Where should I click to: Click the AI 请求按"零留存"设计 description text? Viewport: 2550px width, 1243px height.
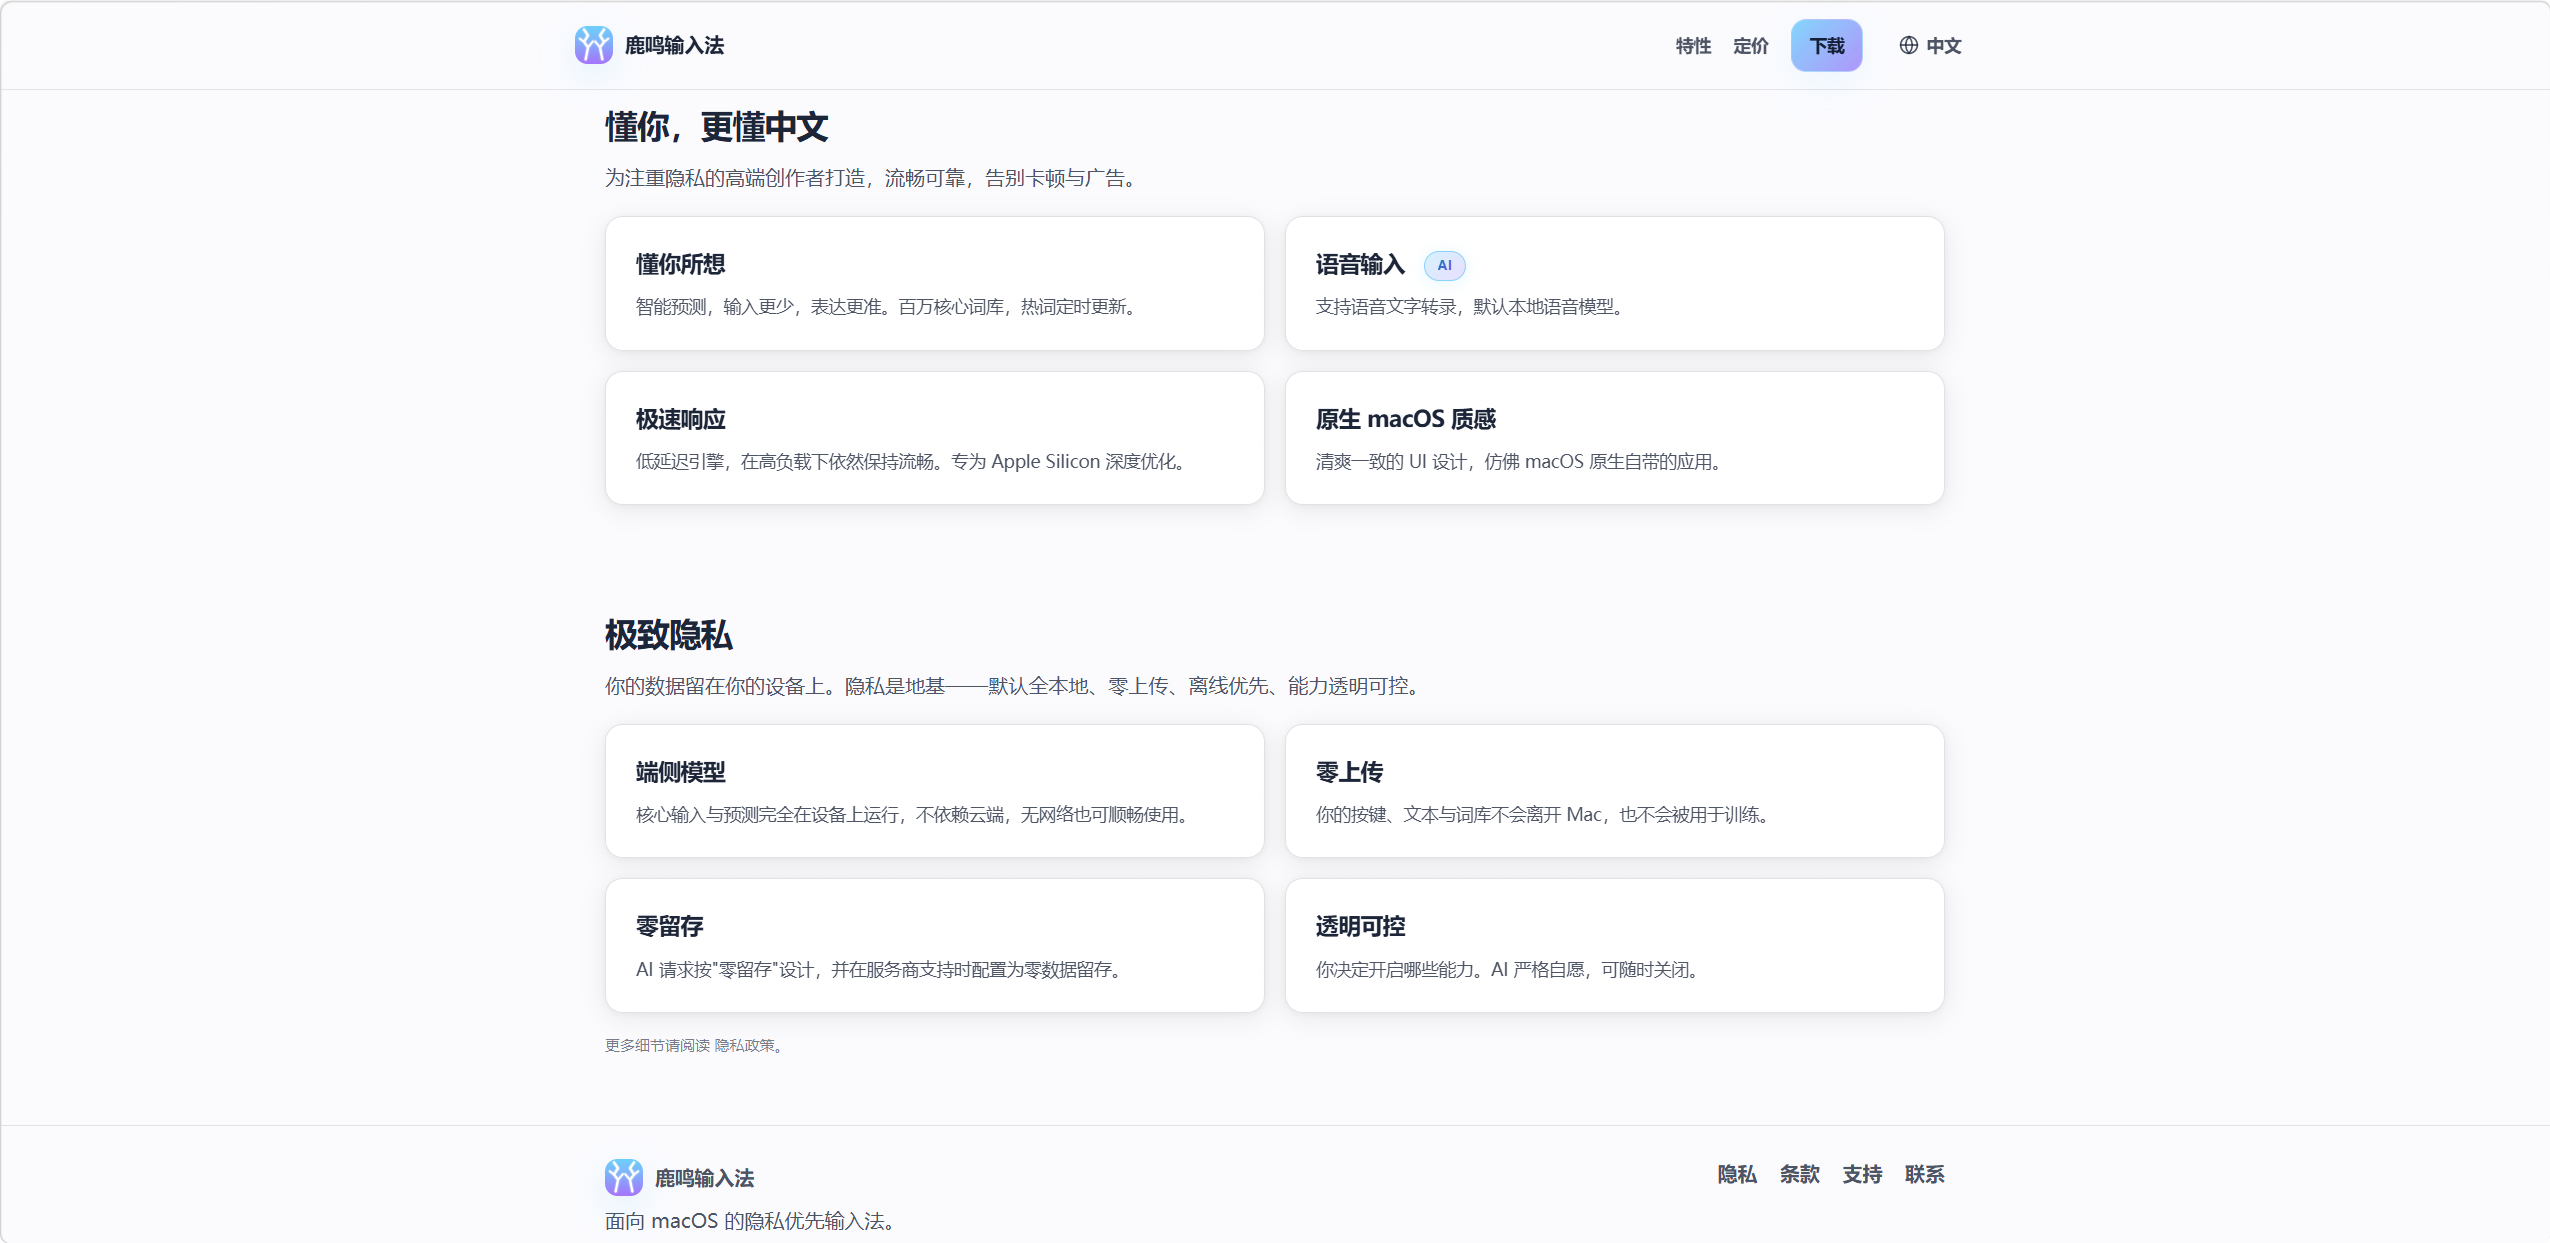point(880,969)
